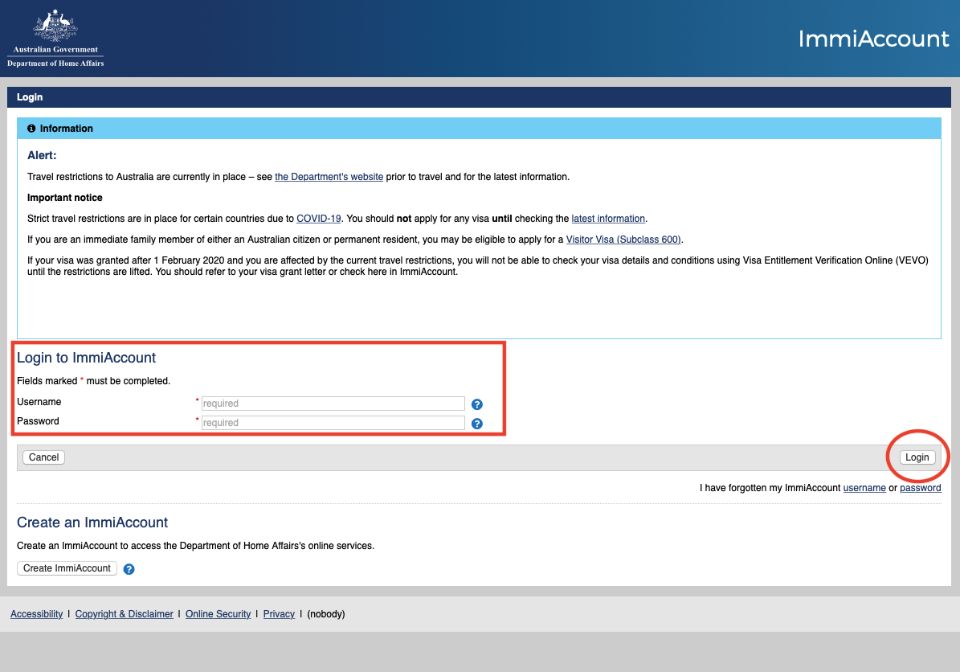Click the Login section header bar text
This screenshot has height=672, width=960.
coord(29,97)
